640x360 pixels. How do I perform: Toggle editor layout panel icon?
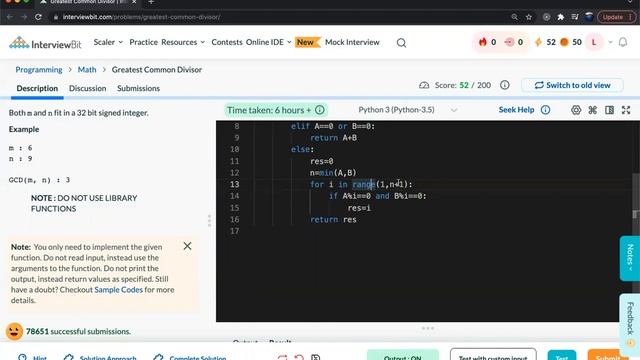pos(609,110)
